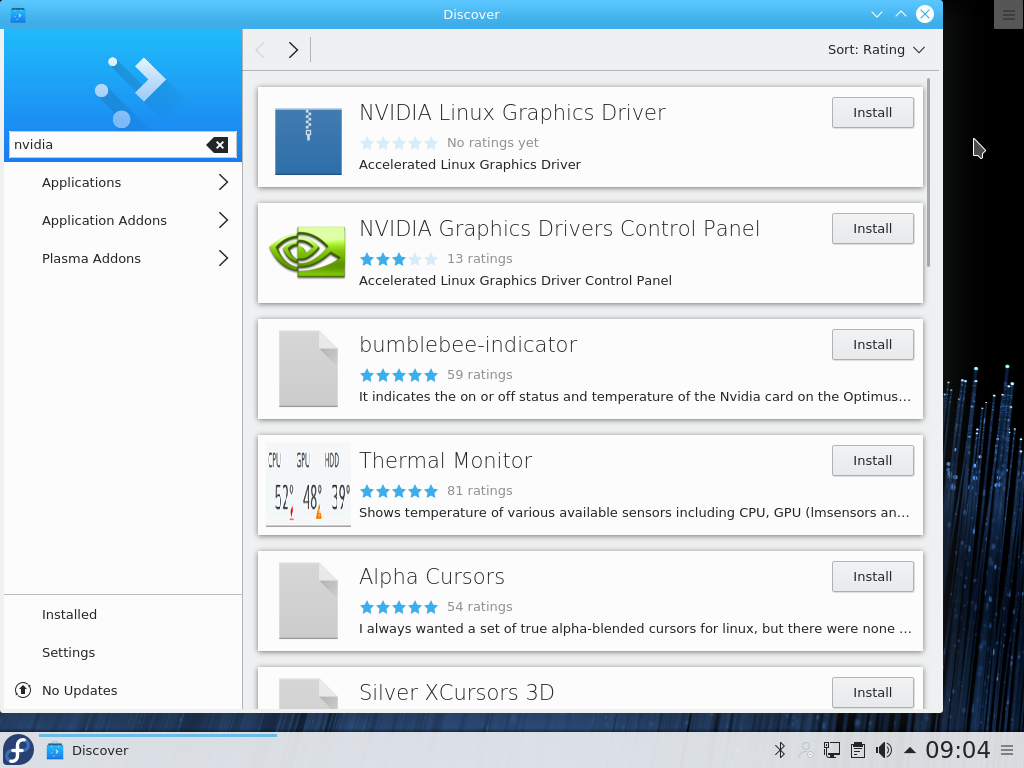This screenshot has height=768, width=1024.
Task: Open the Sort: Rating dropdown
Action: click(876, 50)
